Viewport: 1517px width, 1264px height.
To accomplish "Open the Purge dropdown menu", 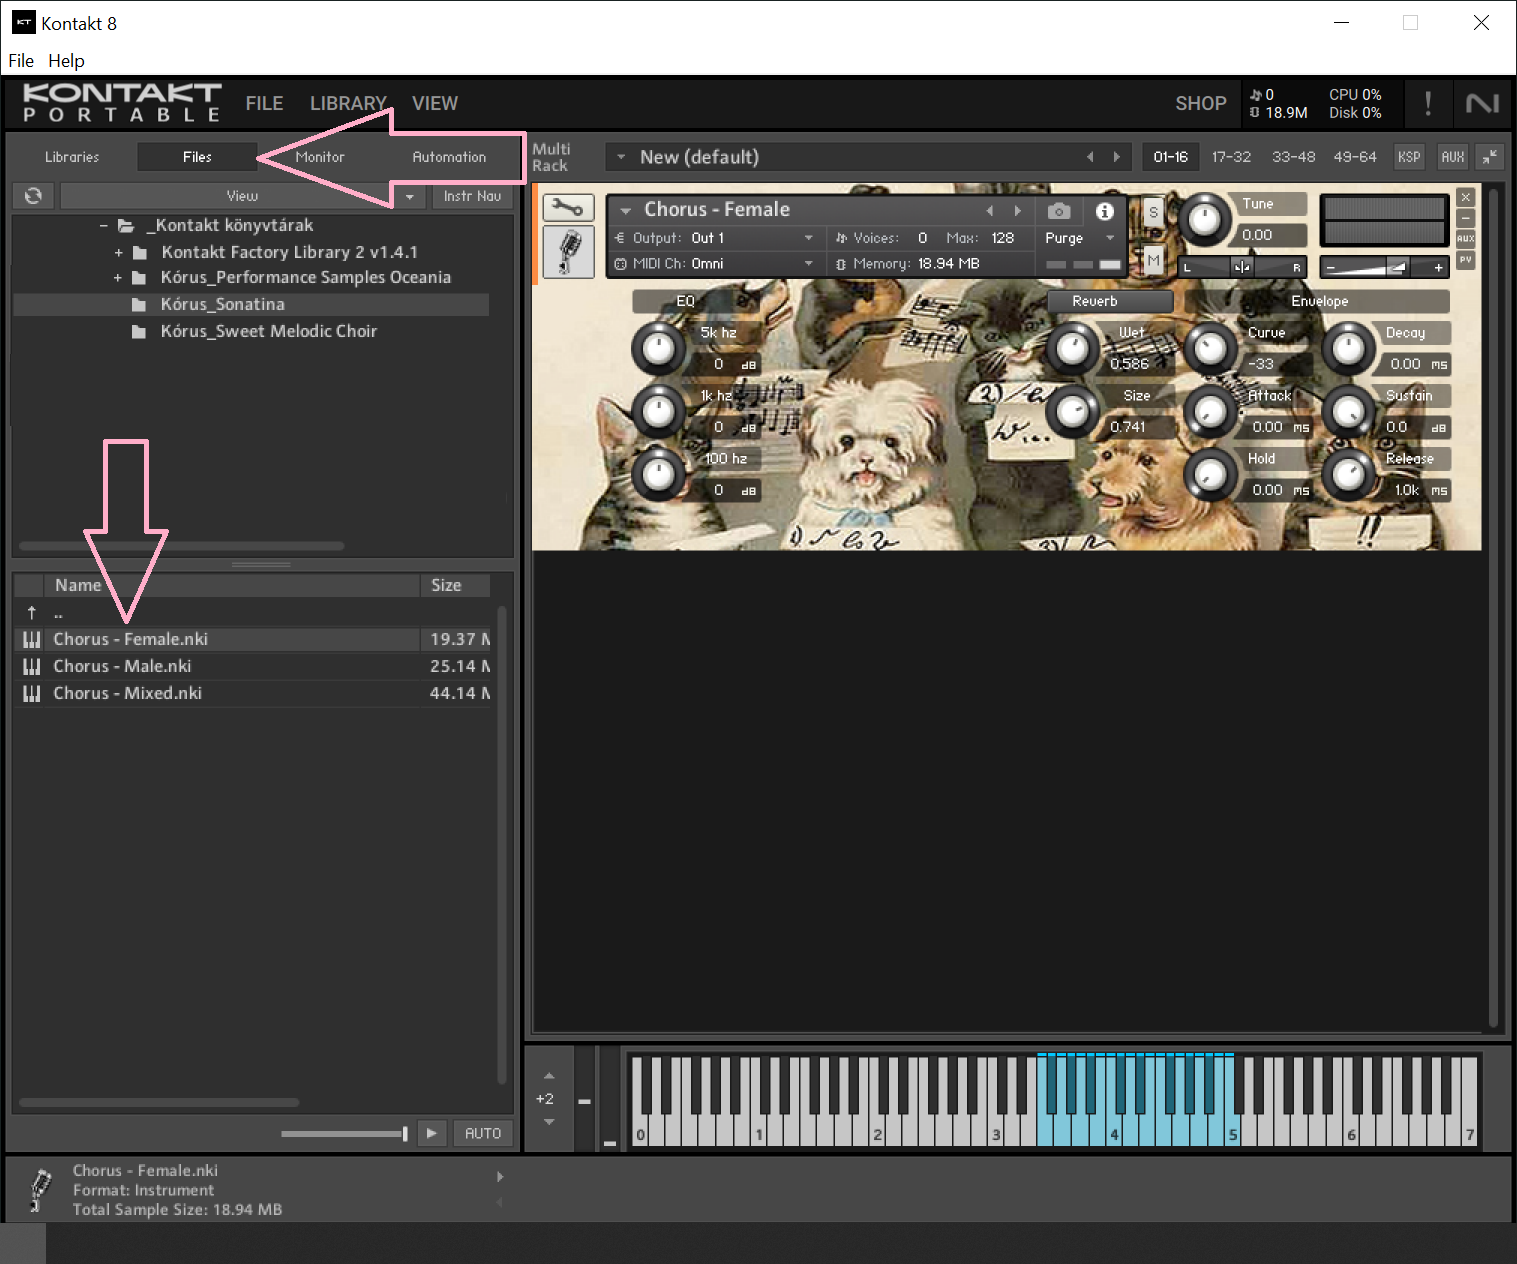I will tap(1109, 238).
